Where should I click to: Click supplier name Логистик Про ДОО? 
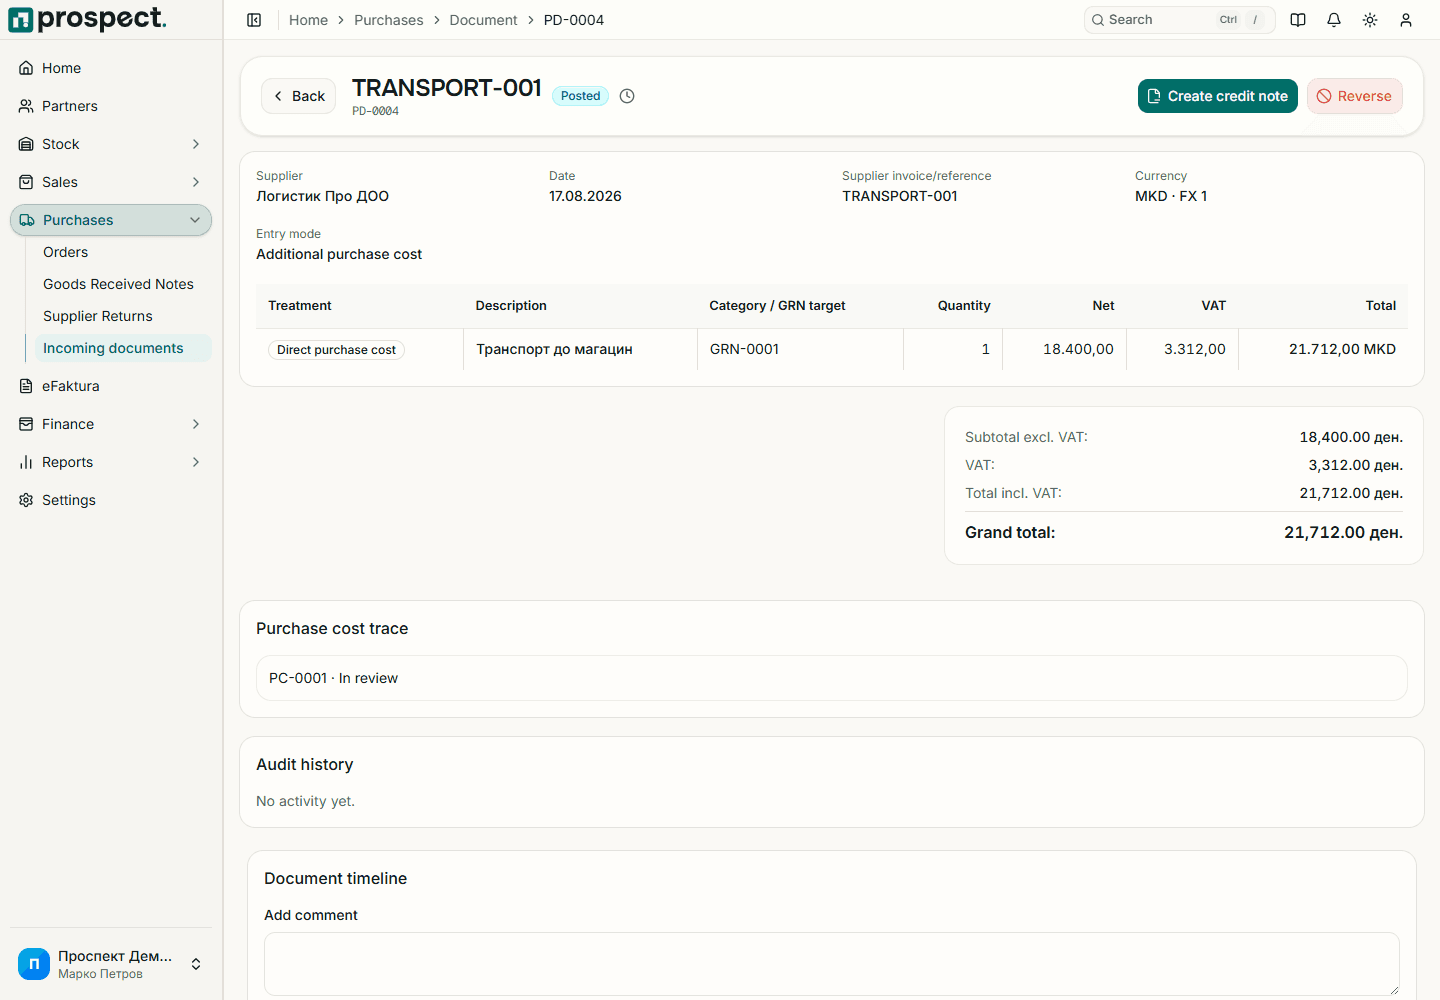[322, 196]
